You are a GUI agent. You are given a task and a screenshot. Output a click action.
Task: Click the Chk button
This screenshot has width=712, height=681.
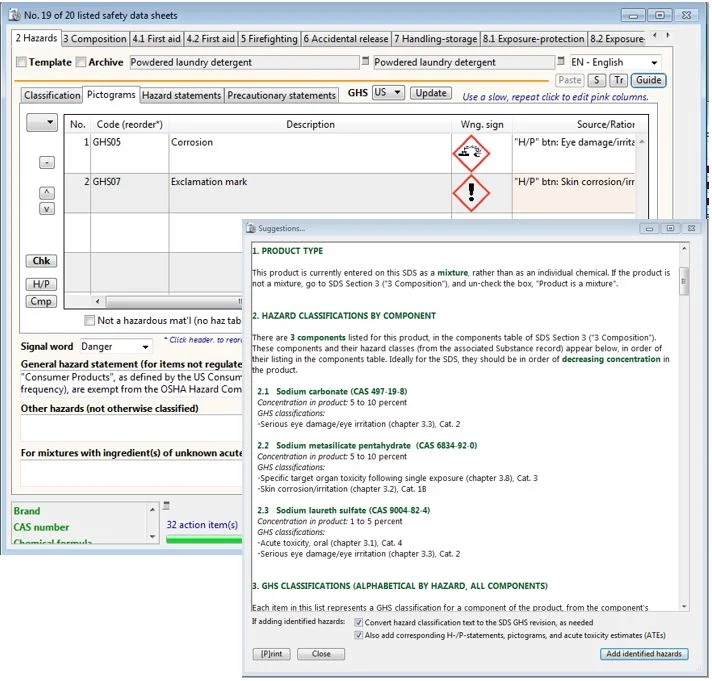coord(41,261)
